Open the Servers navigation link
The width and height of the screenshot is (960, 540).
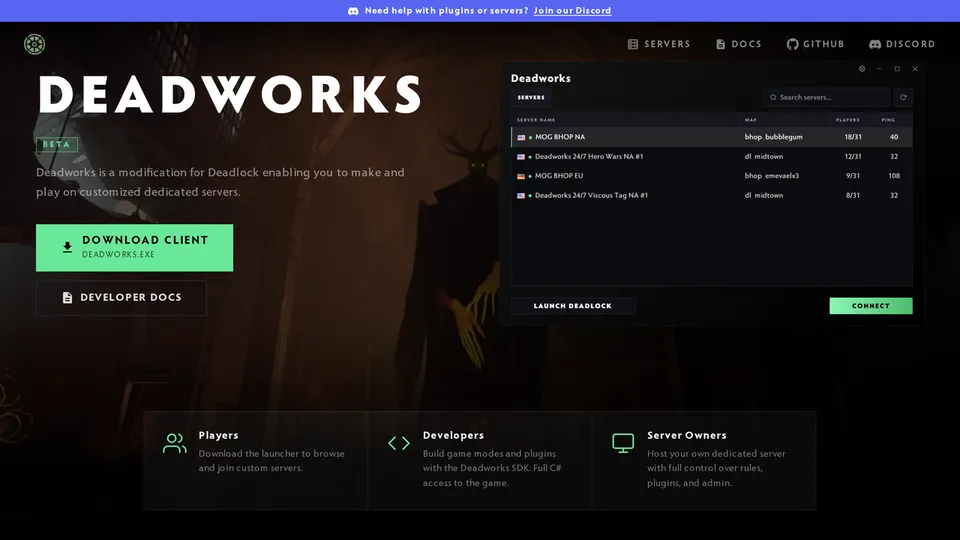pyautogui.click(x=659, y=44)
